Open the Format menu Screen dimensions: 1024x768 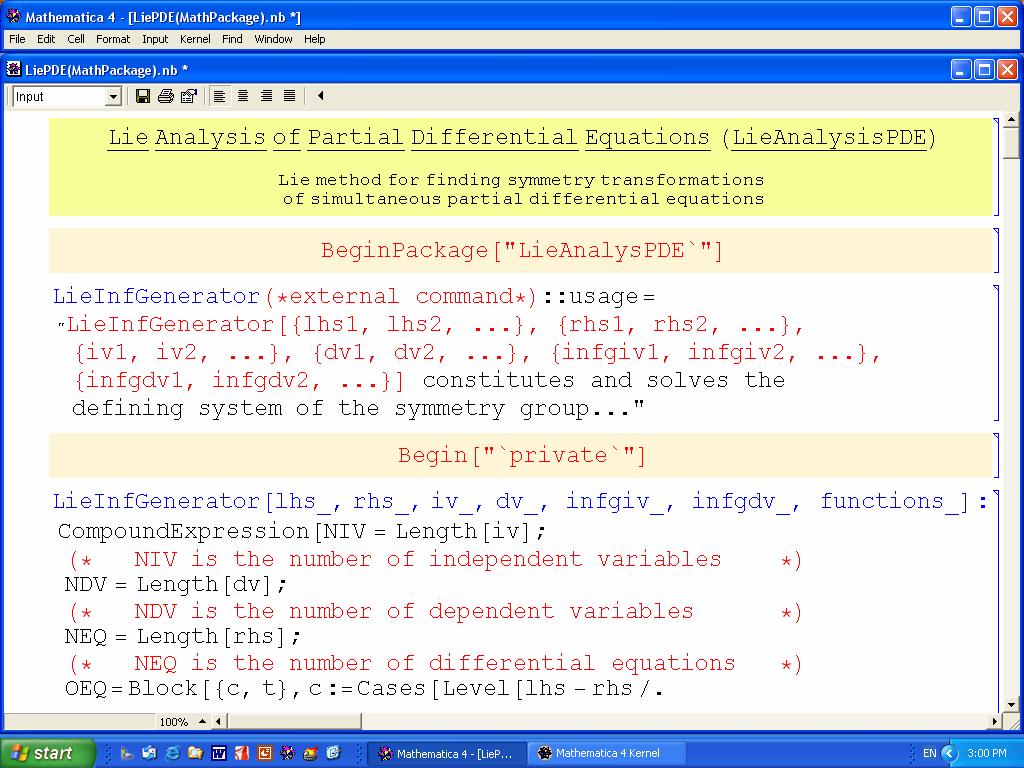pyautogui.click(x=113, y=39)
